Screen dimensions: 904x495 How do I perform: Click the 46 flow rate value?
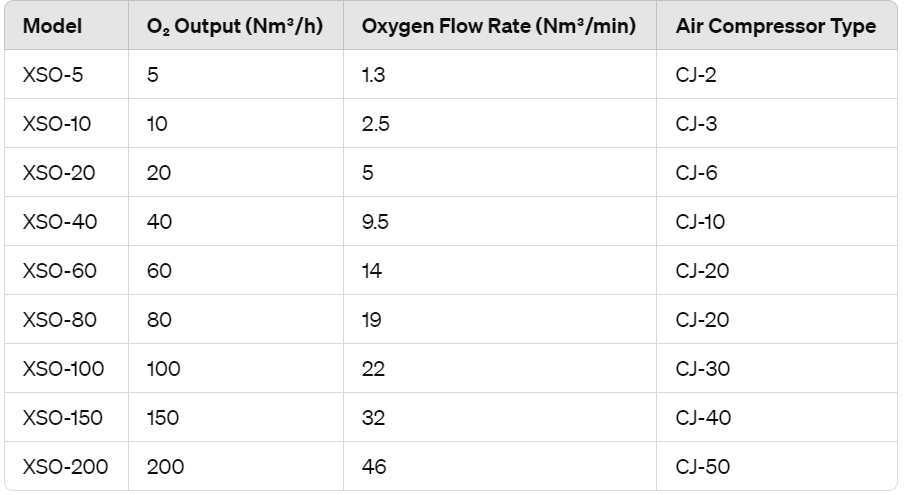[x=374, y=467]
